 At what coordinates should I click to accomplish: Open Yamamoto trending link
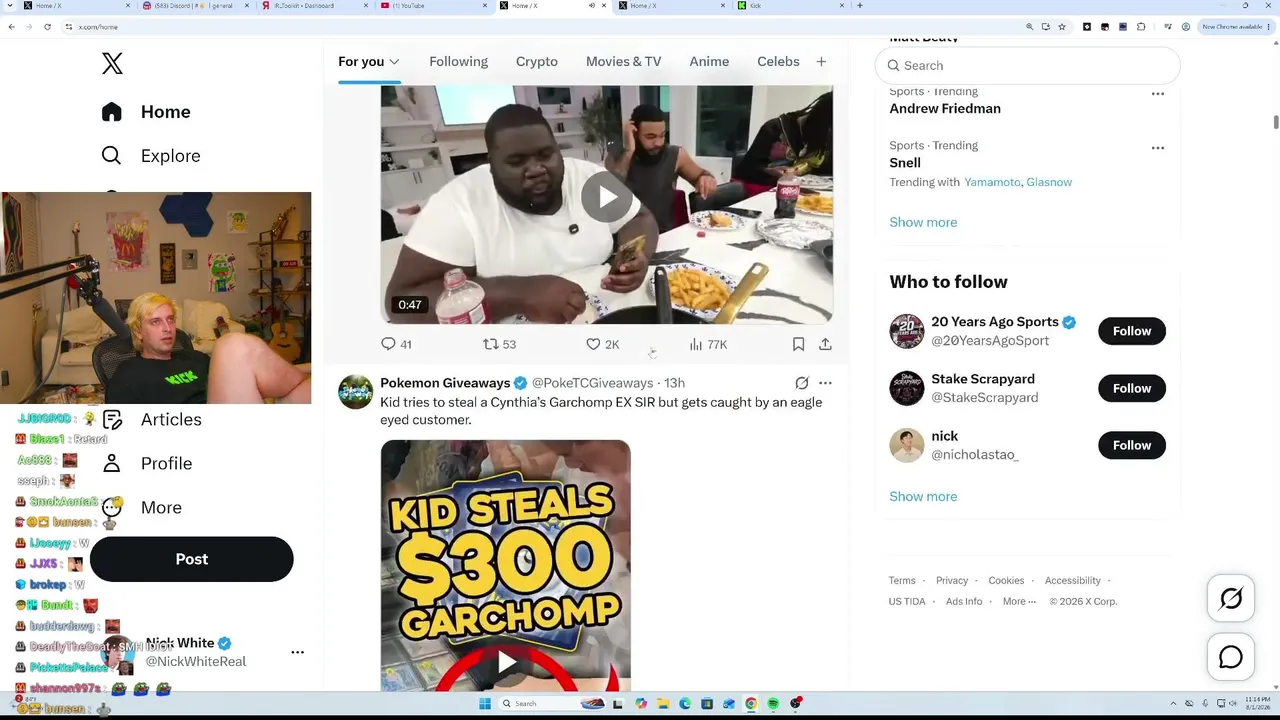[x=992, y=182]
